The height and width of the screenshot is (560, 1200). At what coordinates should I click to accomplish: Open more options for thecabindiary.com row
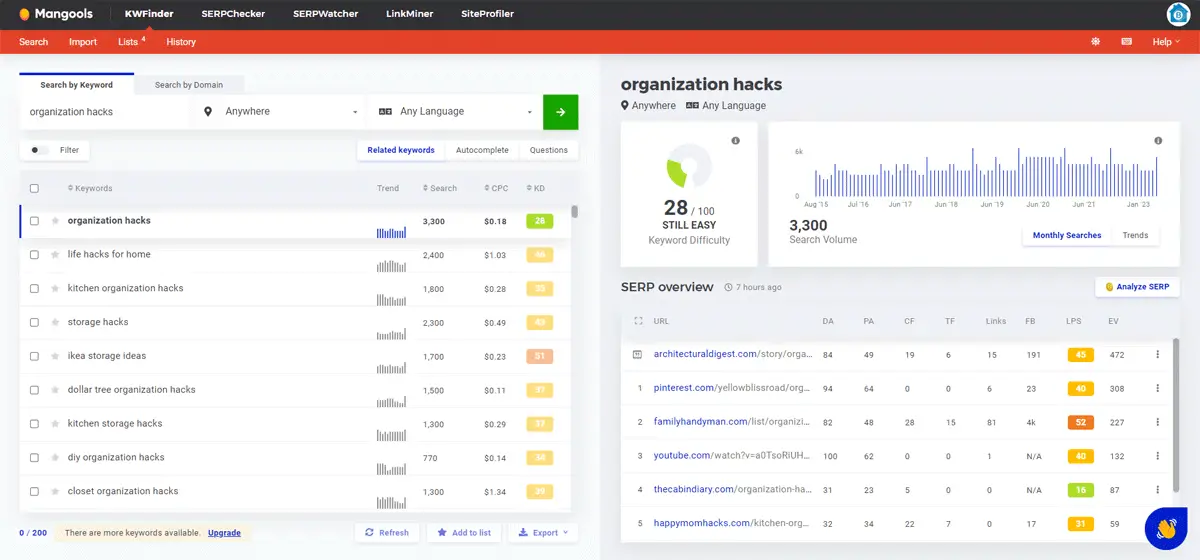pyautogui.click(x=1158, y=490)
